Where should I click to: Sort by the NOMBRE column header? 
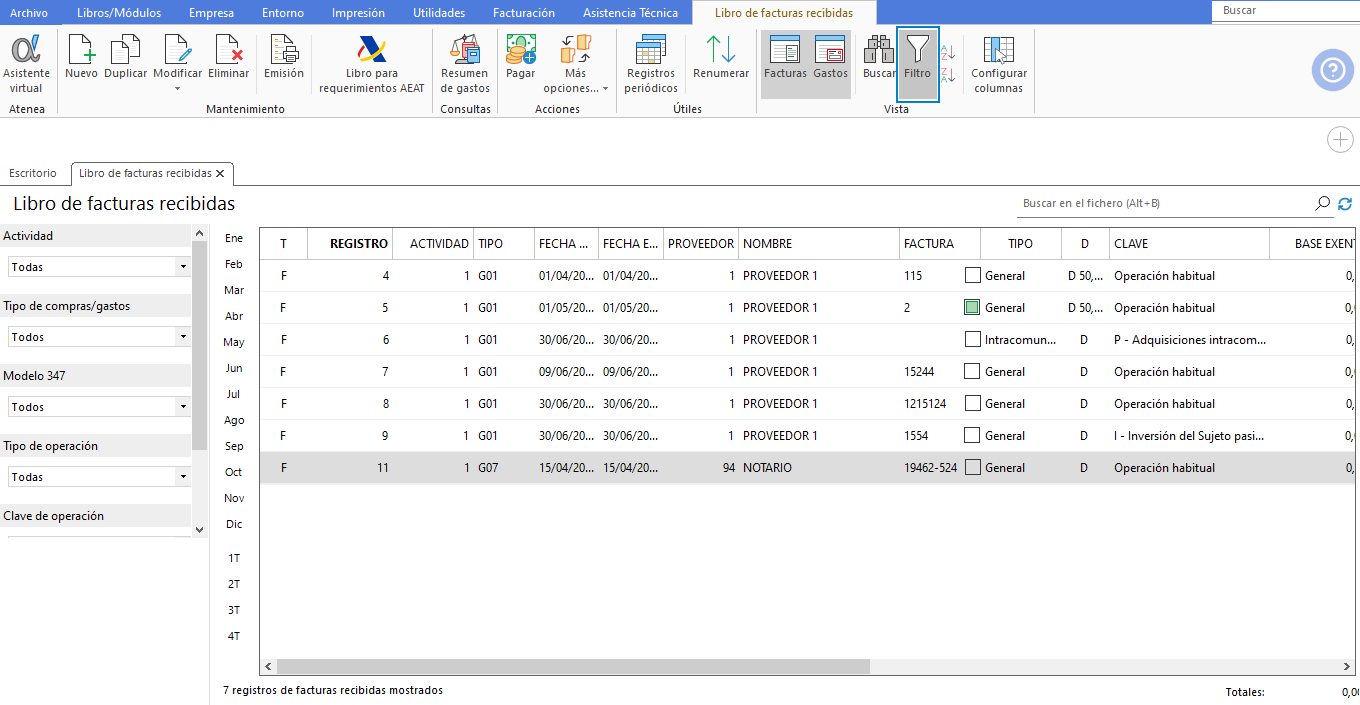click(818, 243)
